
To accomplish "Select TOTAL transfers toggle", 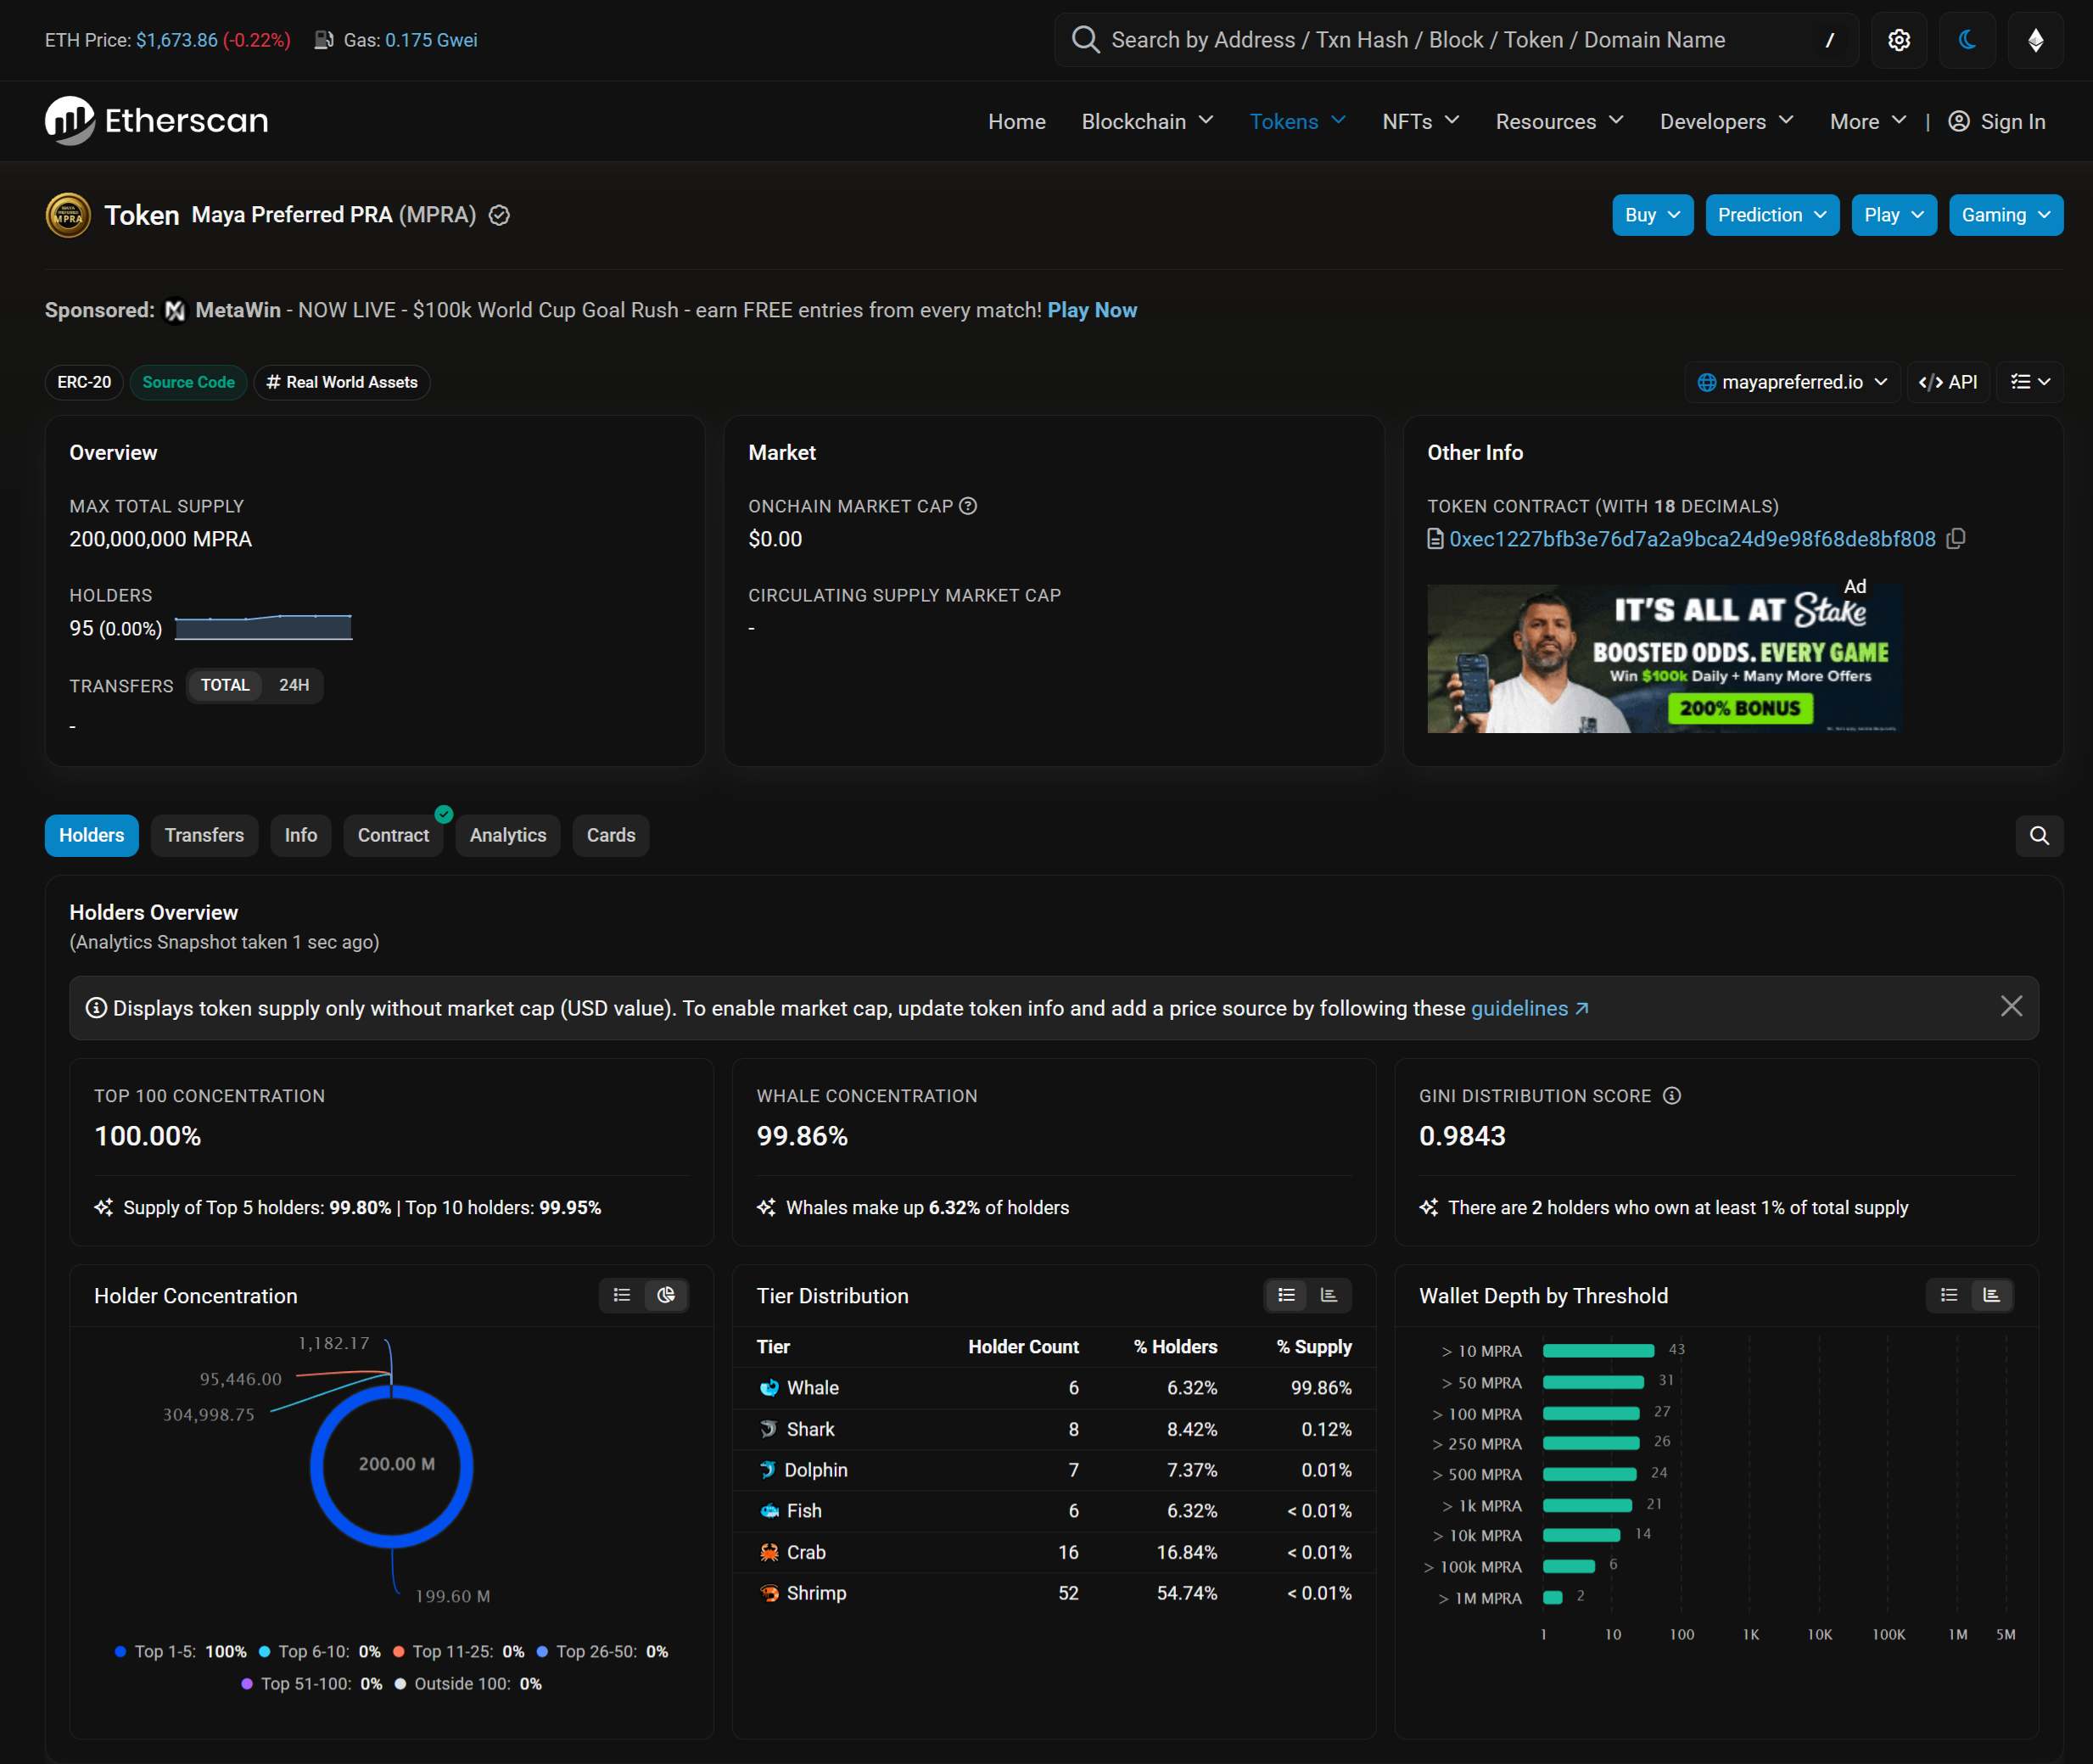I will coord(225,686).
